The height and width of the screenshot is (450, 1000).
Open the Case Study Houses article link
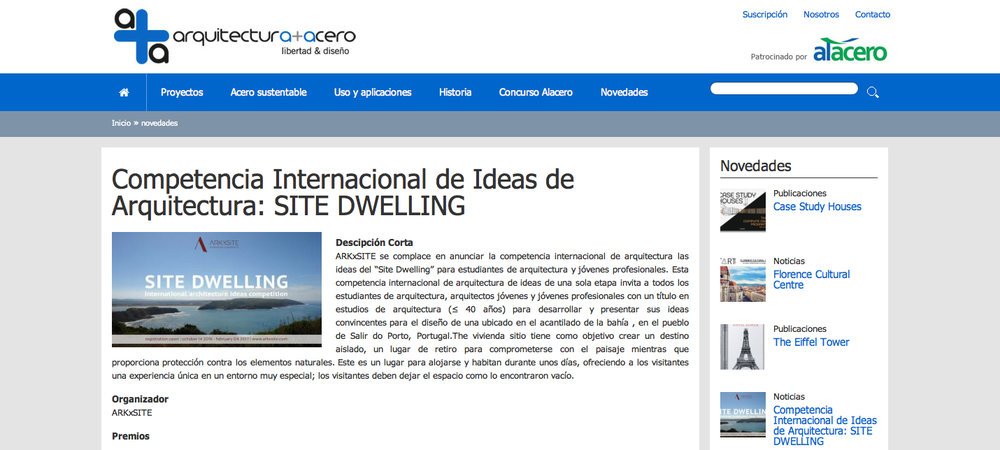tap(817, 207)
